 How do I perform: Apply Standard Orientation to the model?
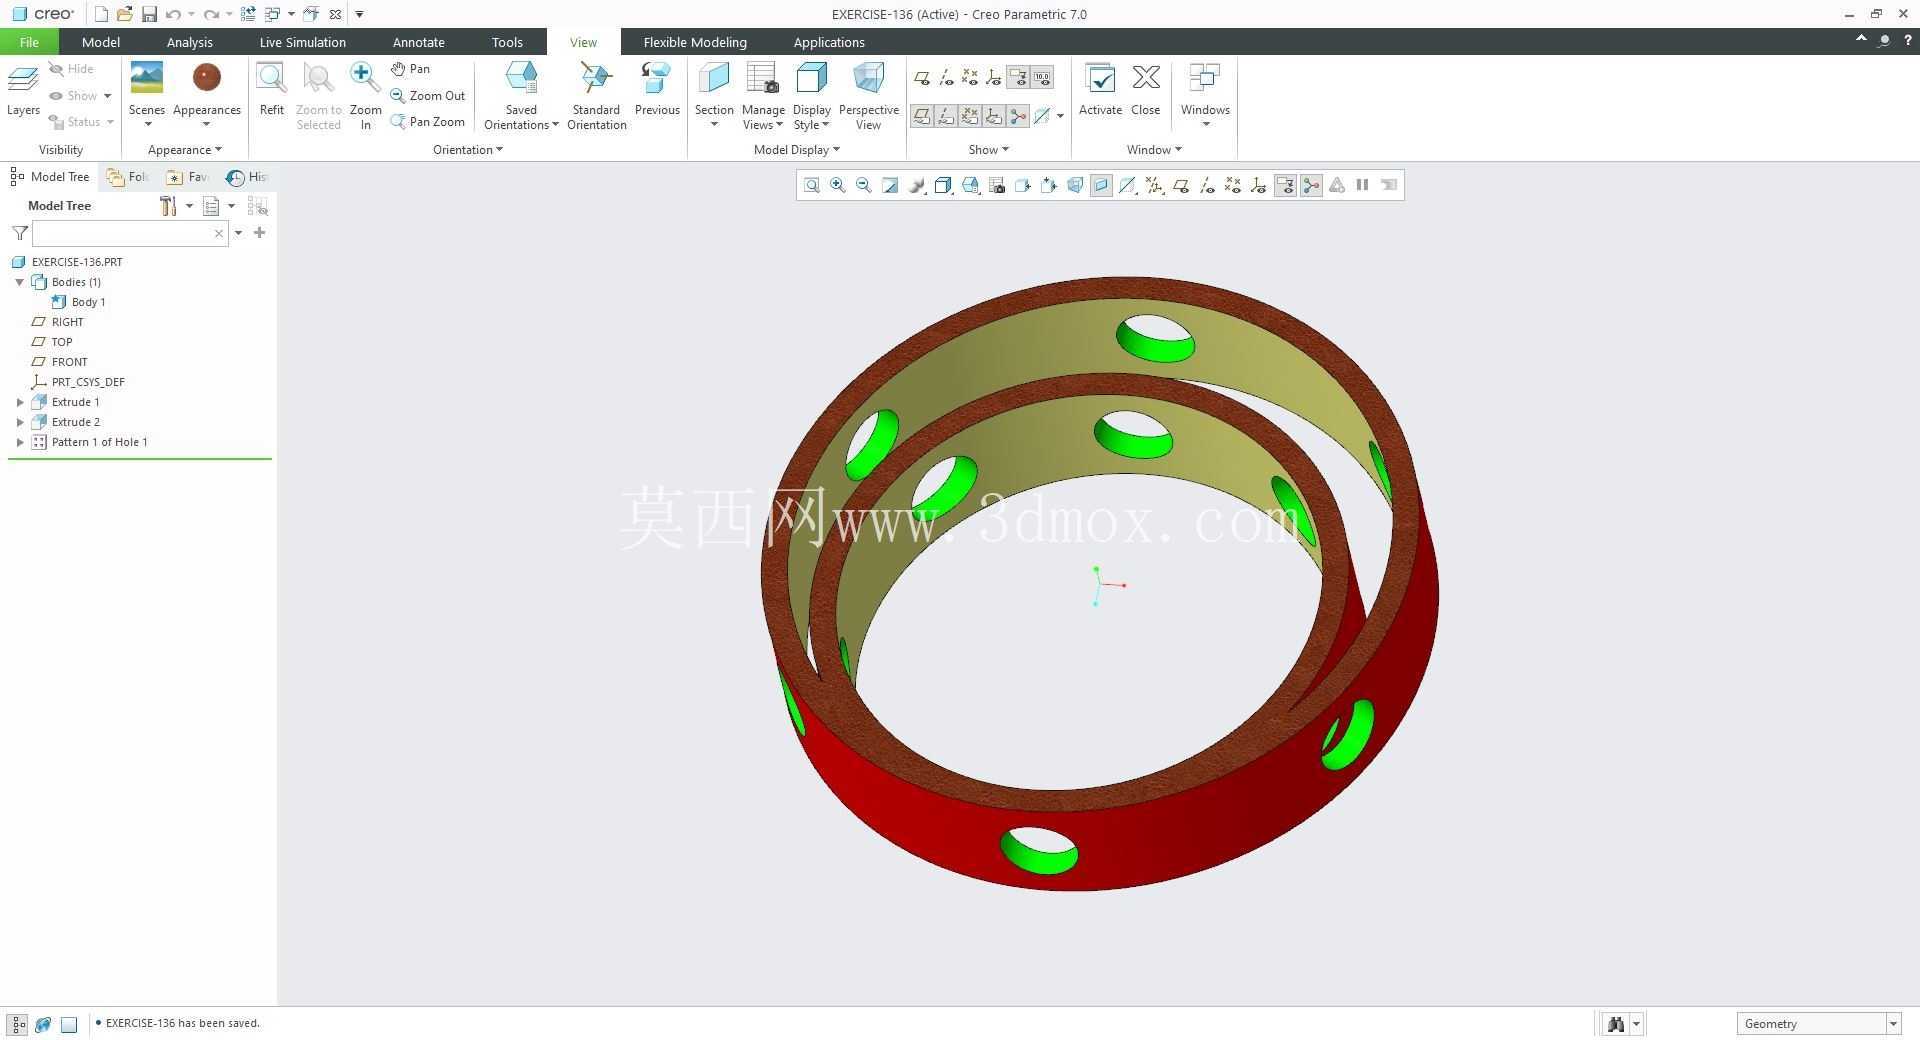click(x=596, y=96)
